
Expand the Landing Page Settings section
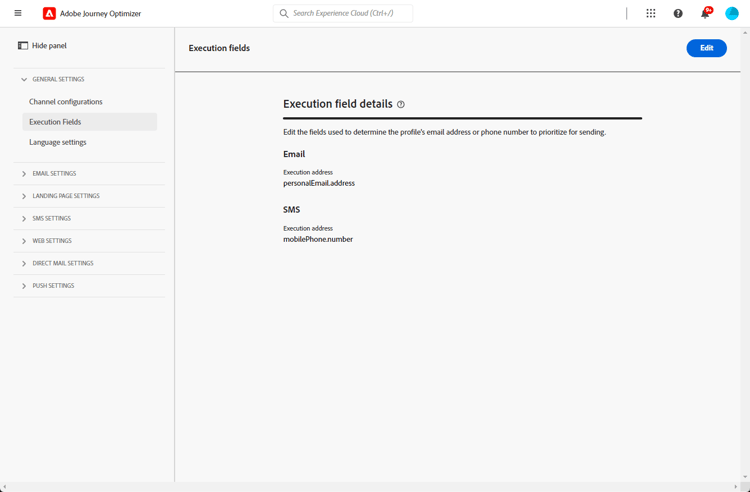(x=24, y=196)
